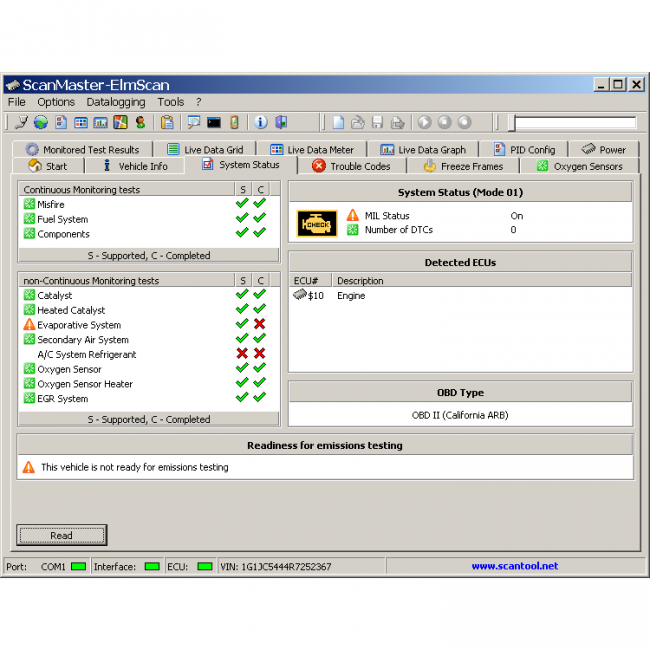The height and width of the screenshot is (650, 650).
Task: Click the bar chart toolbar icon
Action: point(100,122)
